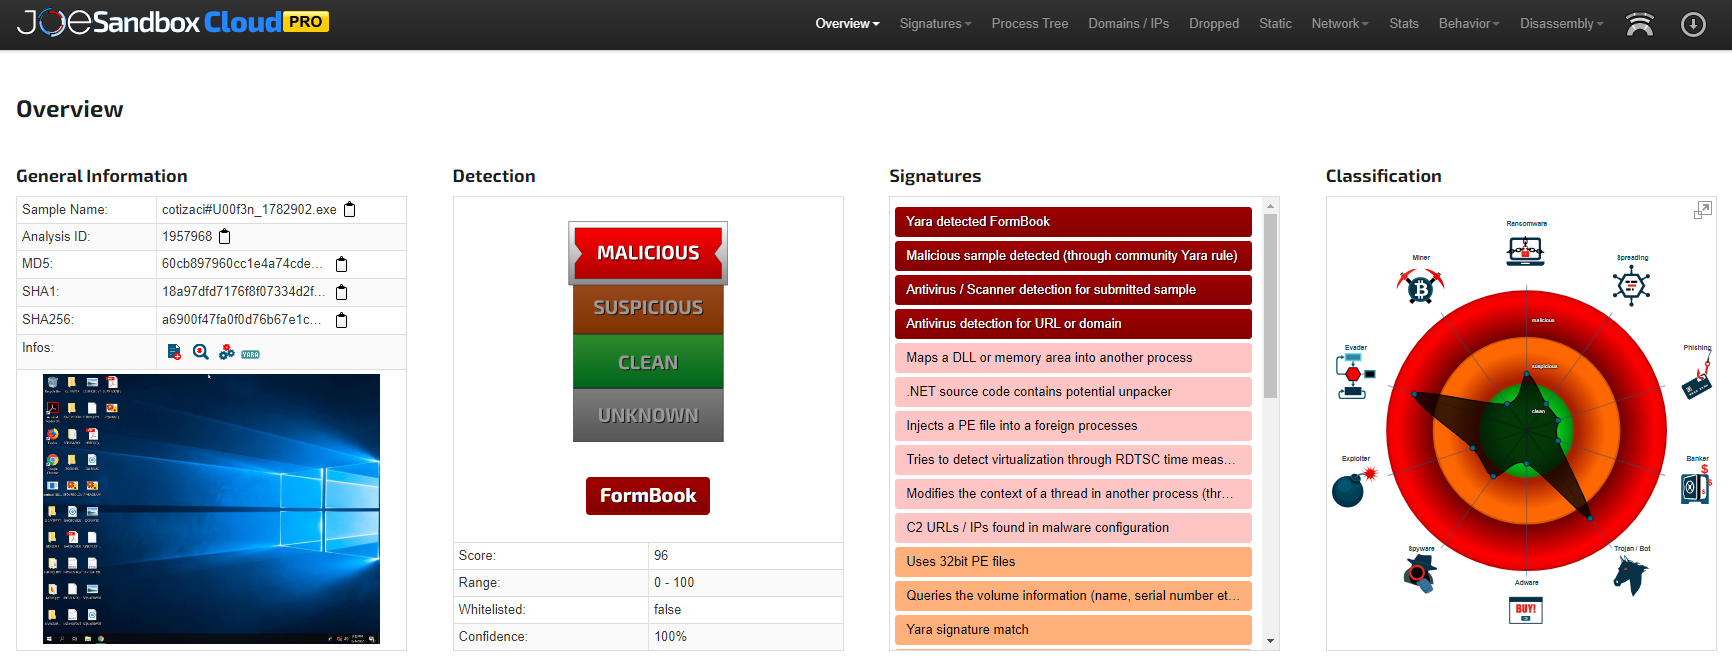The image size is (1732, 669).
Task: Click the YARA Infos badge
Action: click(x=251, y=354)
